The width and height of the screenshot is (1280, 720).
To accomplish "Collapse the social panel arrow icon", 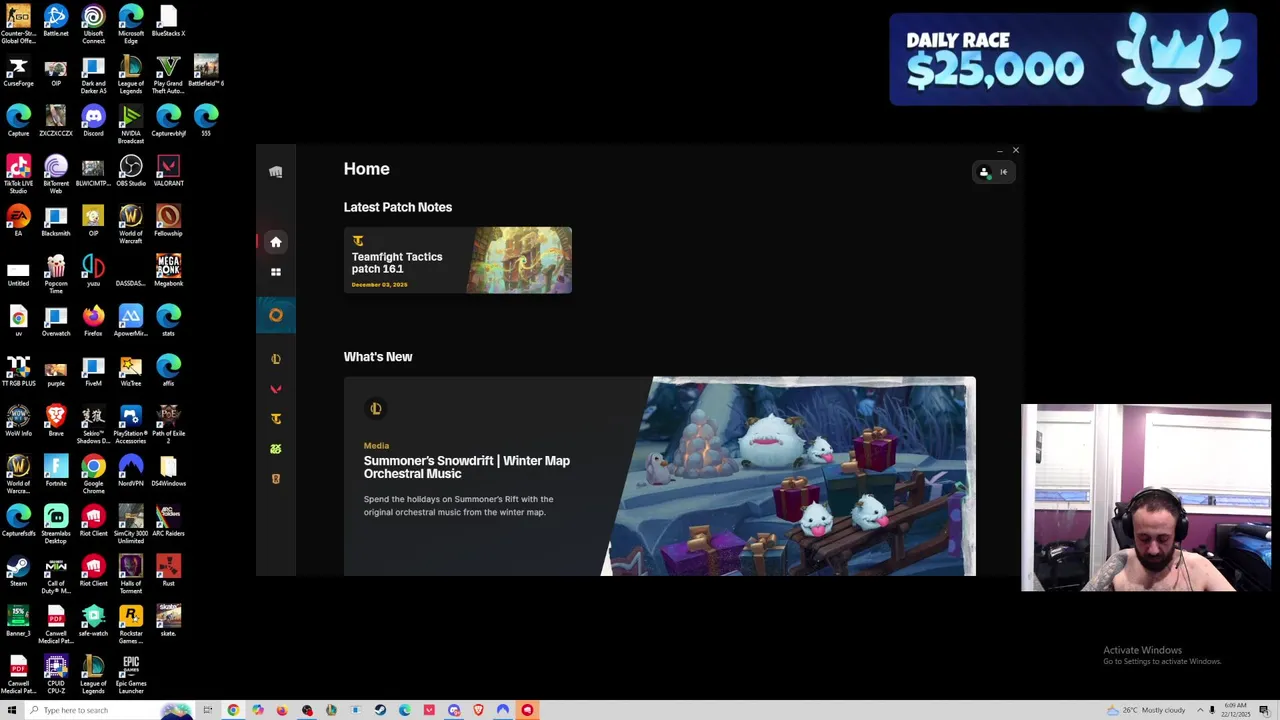I will coord(1004,172).
